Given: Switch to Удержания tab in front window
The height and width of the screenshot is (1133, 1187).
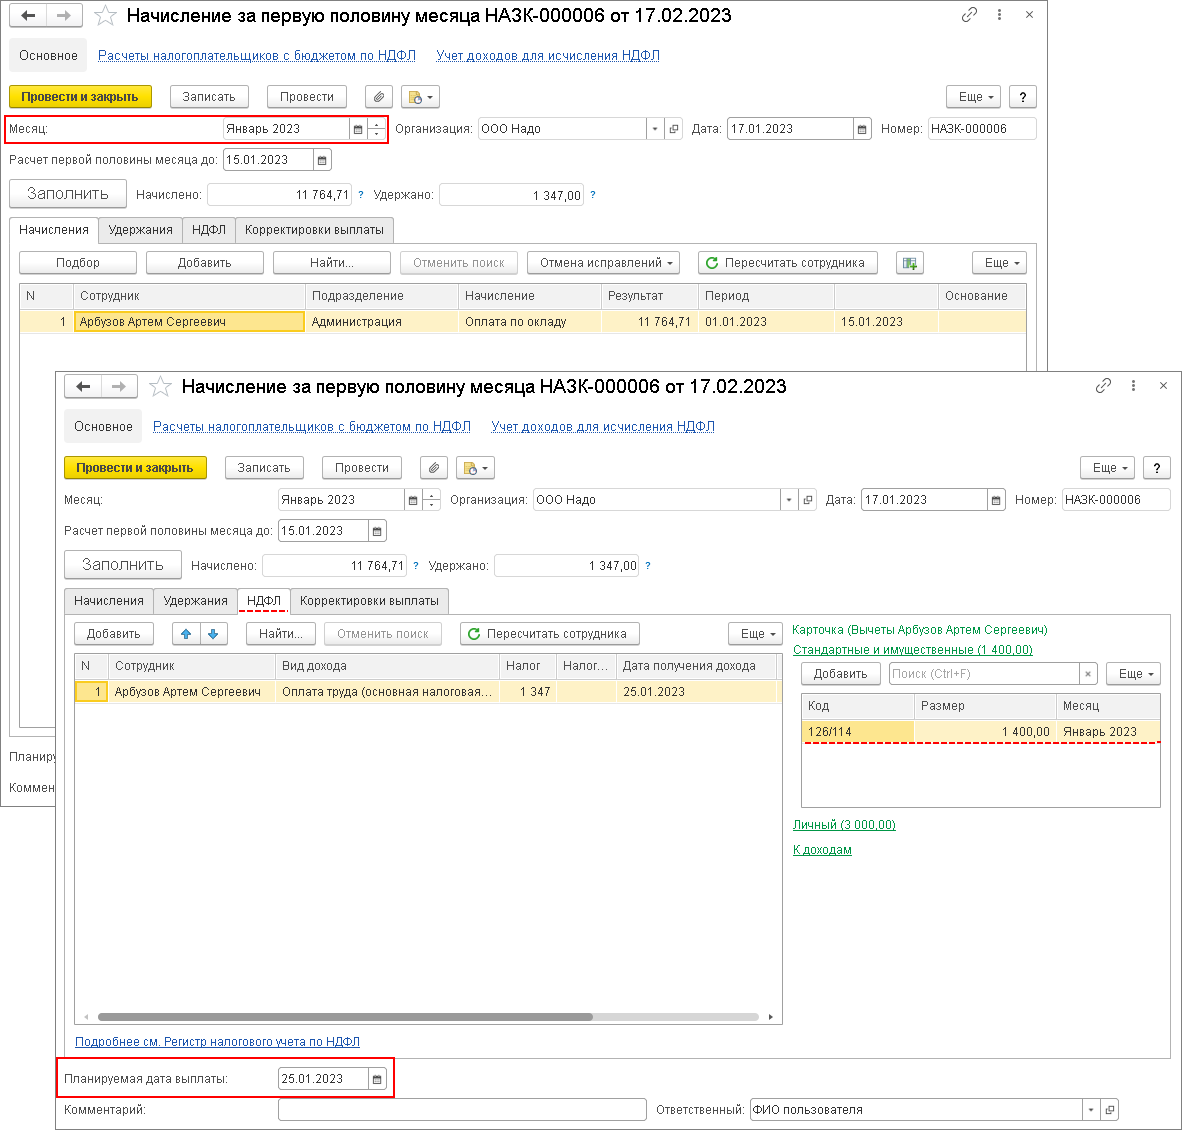Looking at the screenshot, I should [195, 601].
